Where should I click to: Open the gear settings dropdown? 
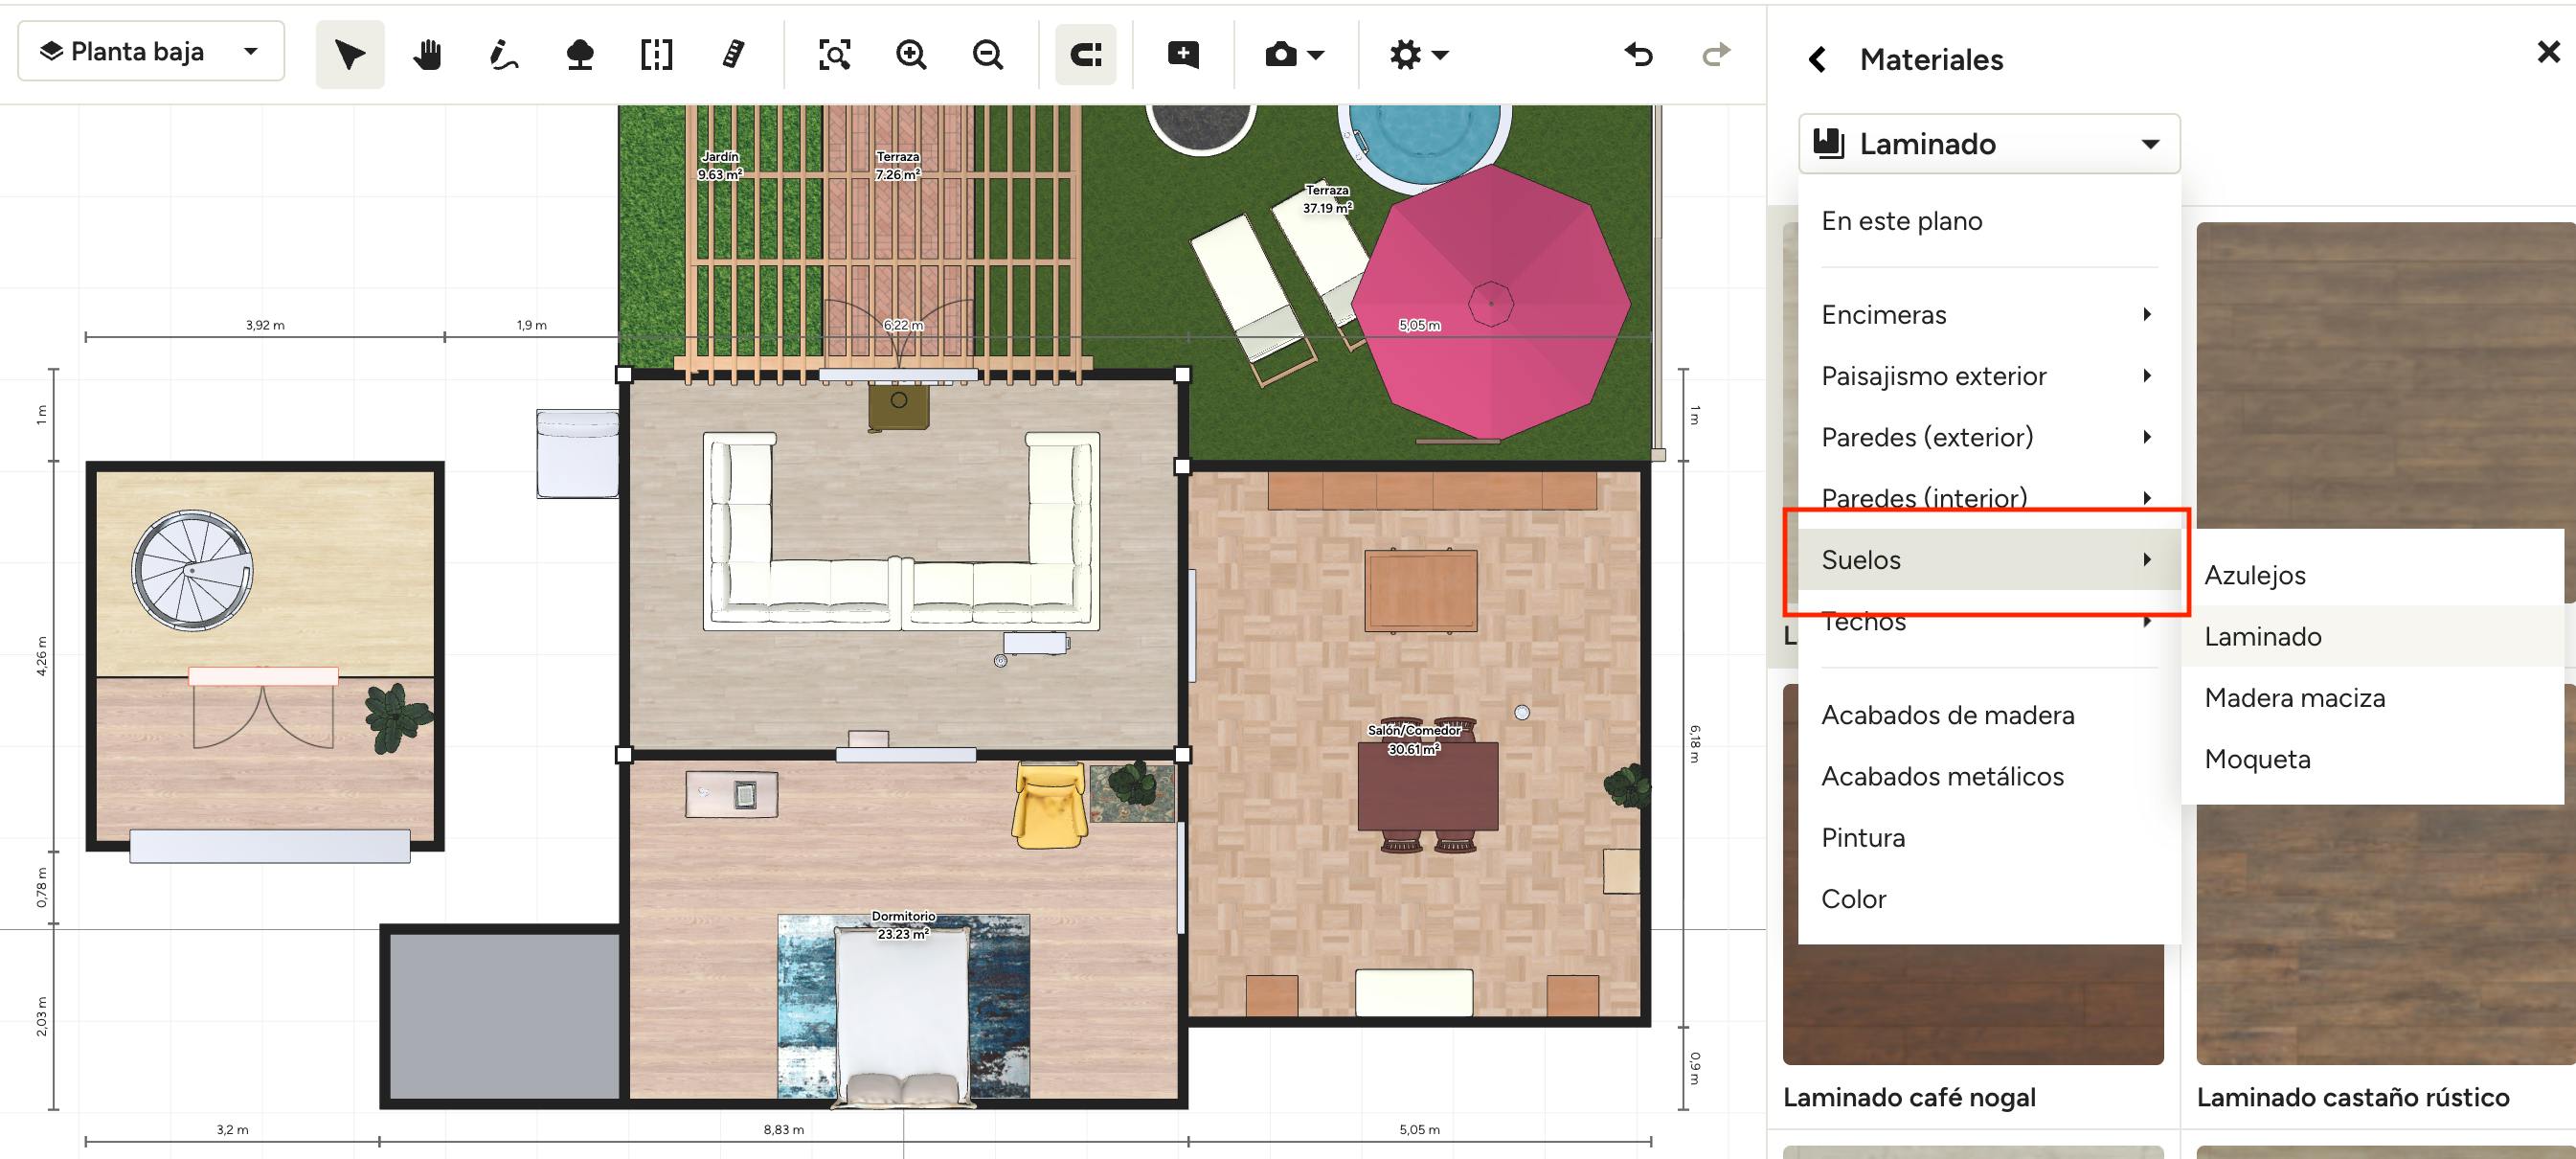click(1418, 54)
